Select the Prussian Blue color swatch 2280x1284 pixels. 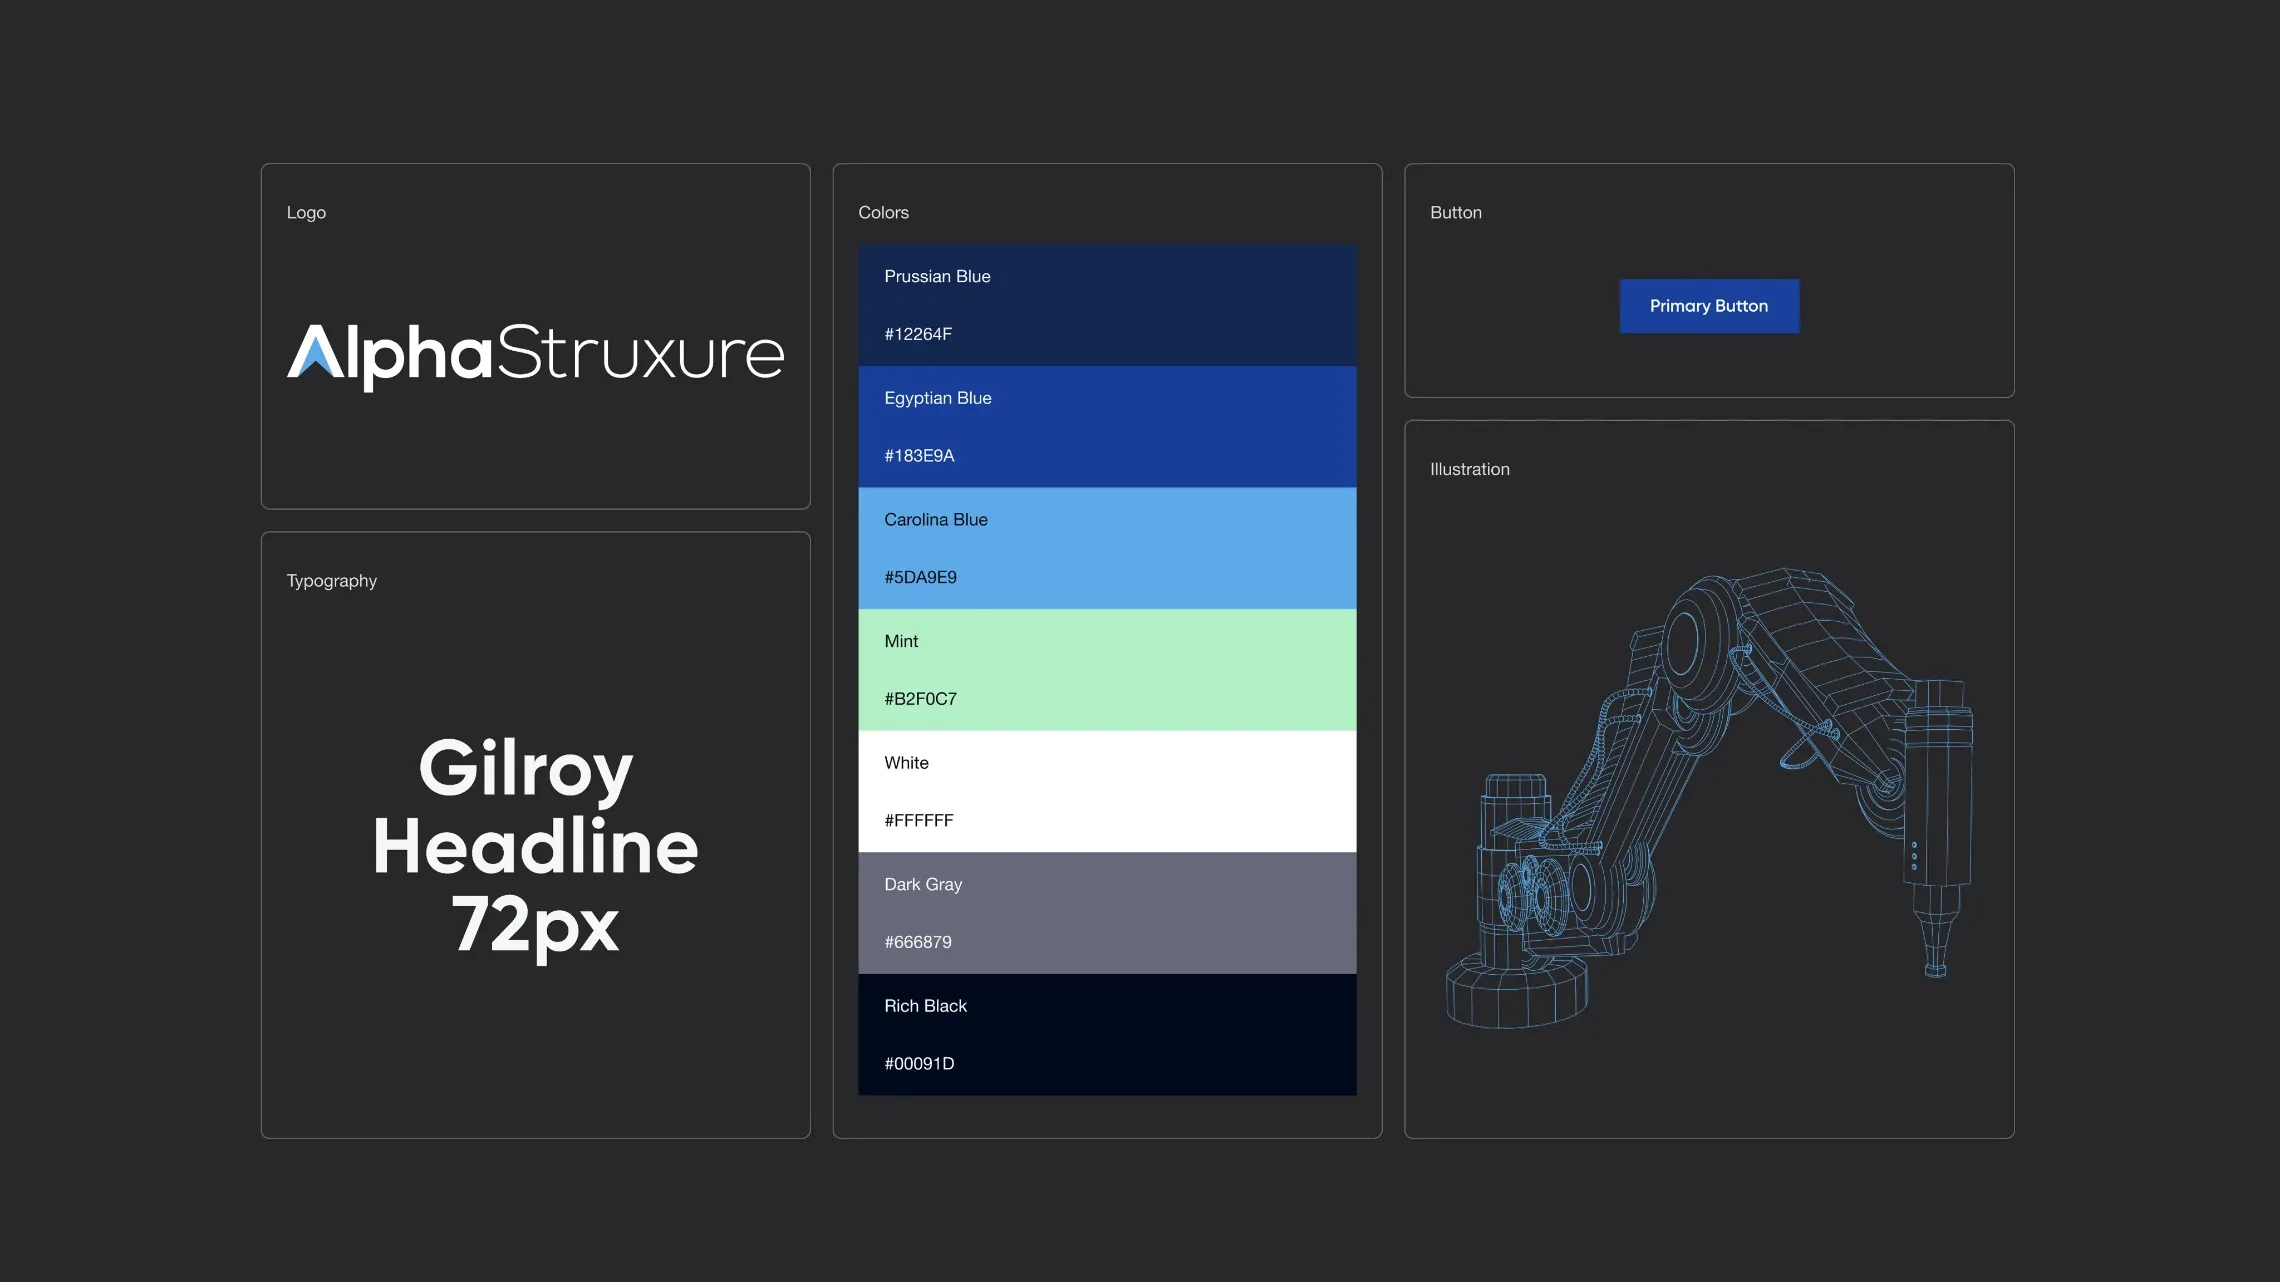1107,306
